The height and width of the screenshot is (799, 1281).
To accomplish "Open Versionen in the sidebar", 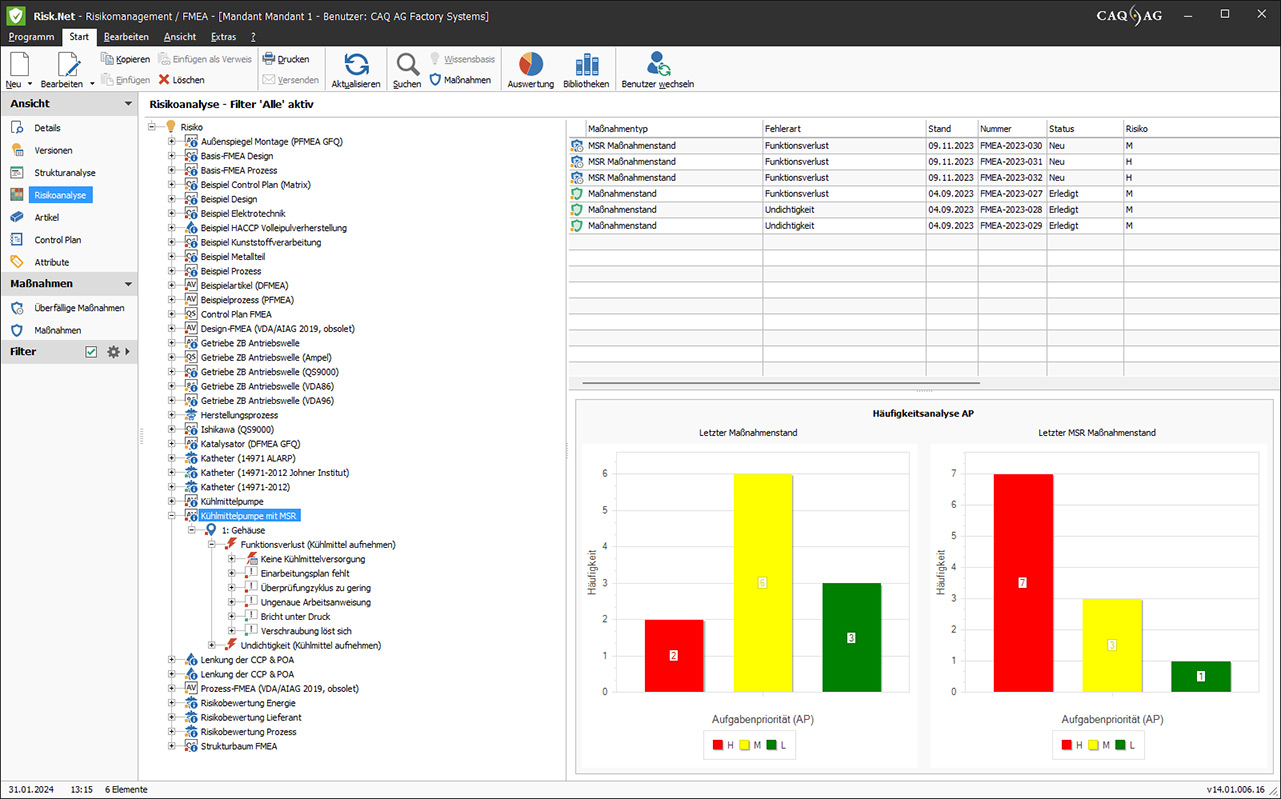I will click(53, 150).
